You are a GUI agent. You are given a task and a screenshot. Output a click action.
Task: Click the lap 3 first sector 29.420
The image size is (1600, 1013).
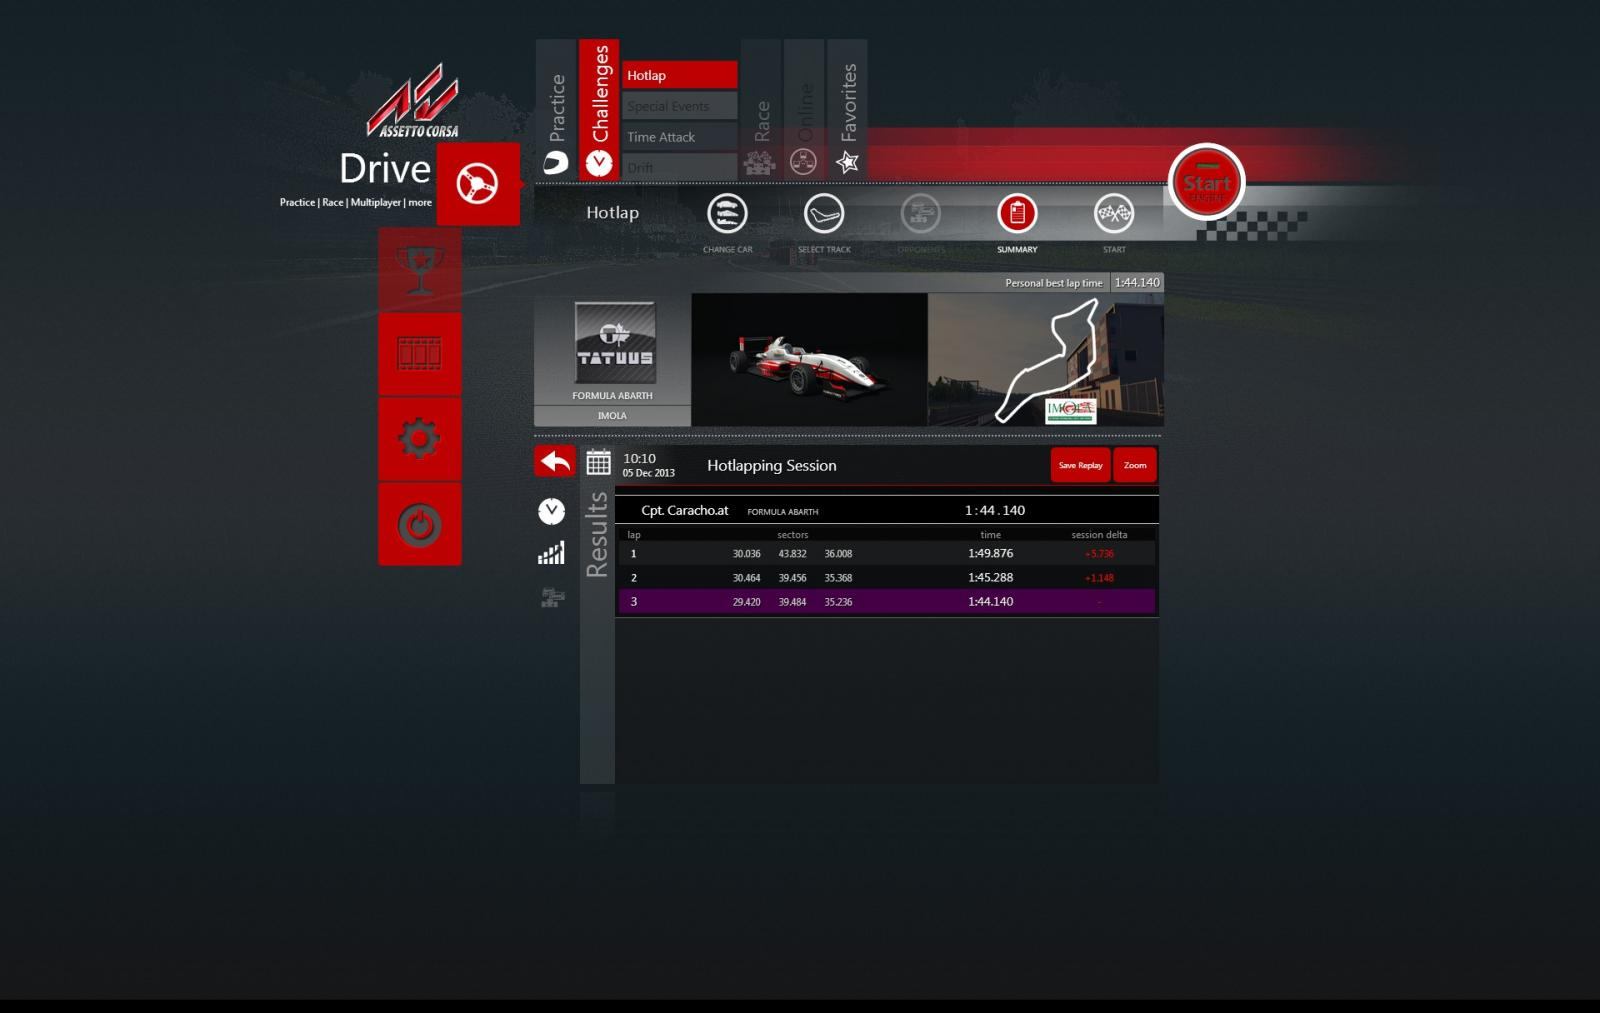point(747,602)
